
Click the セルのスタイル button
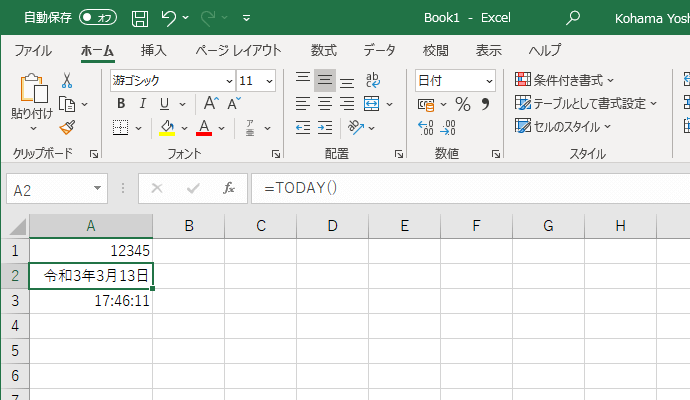pyautogui.click(x=564, y=126)
